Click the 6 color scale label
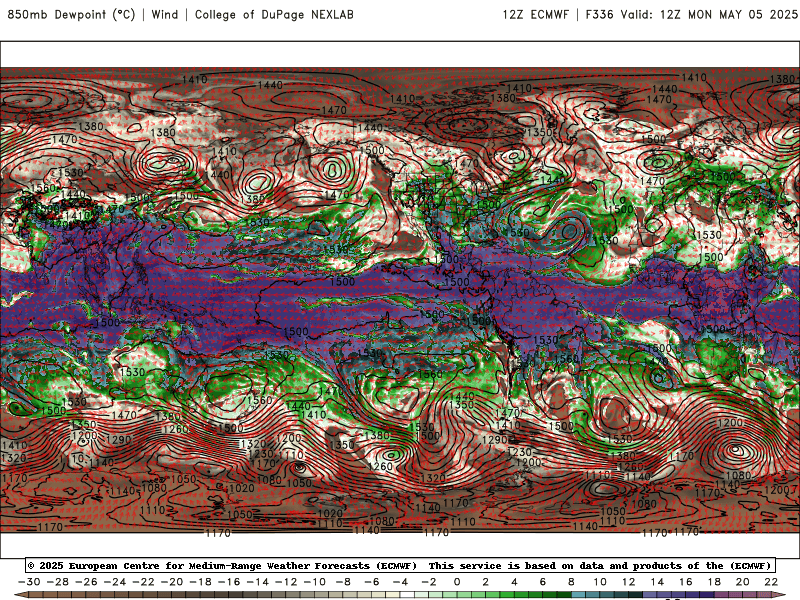 pos(542,582)
